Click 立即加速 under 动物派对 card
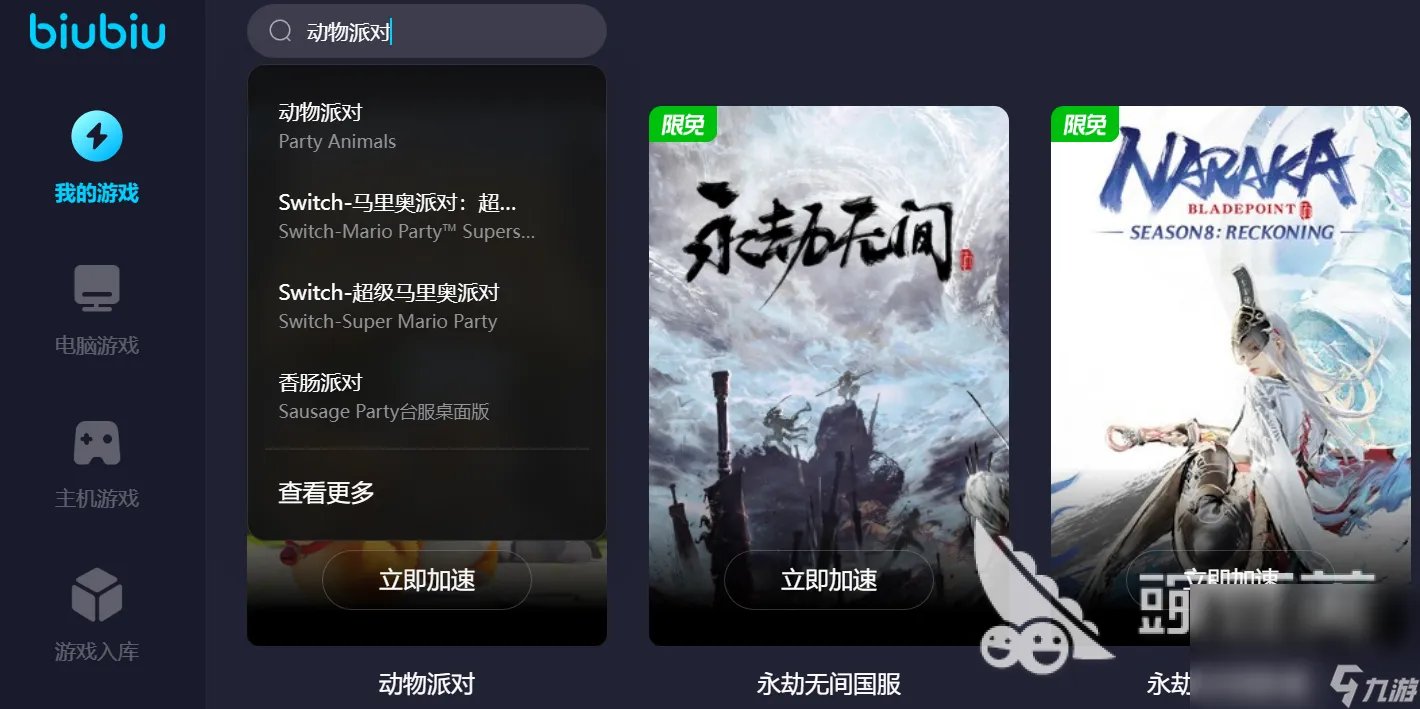 pos(427,580)
